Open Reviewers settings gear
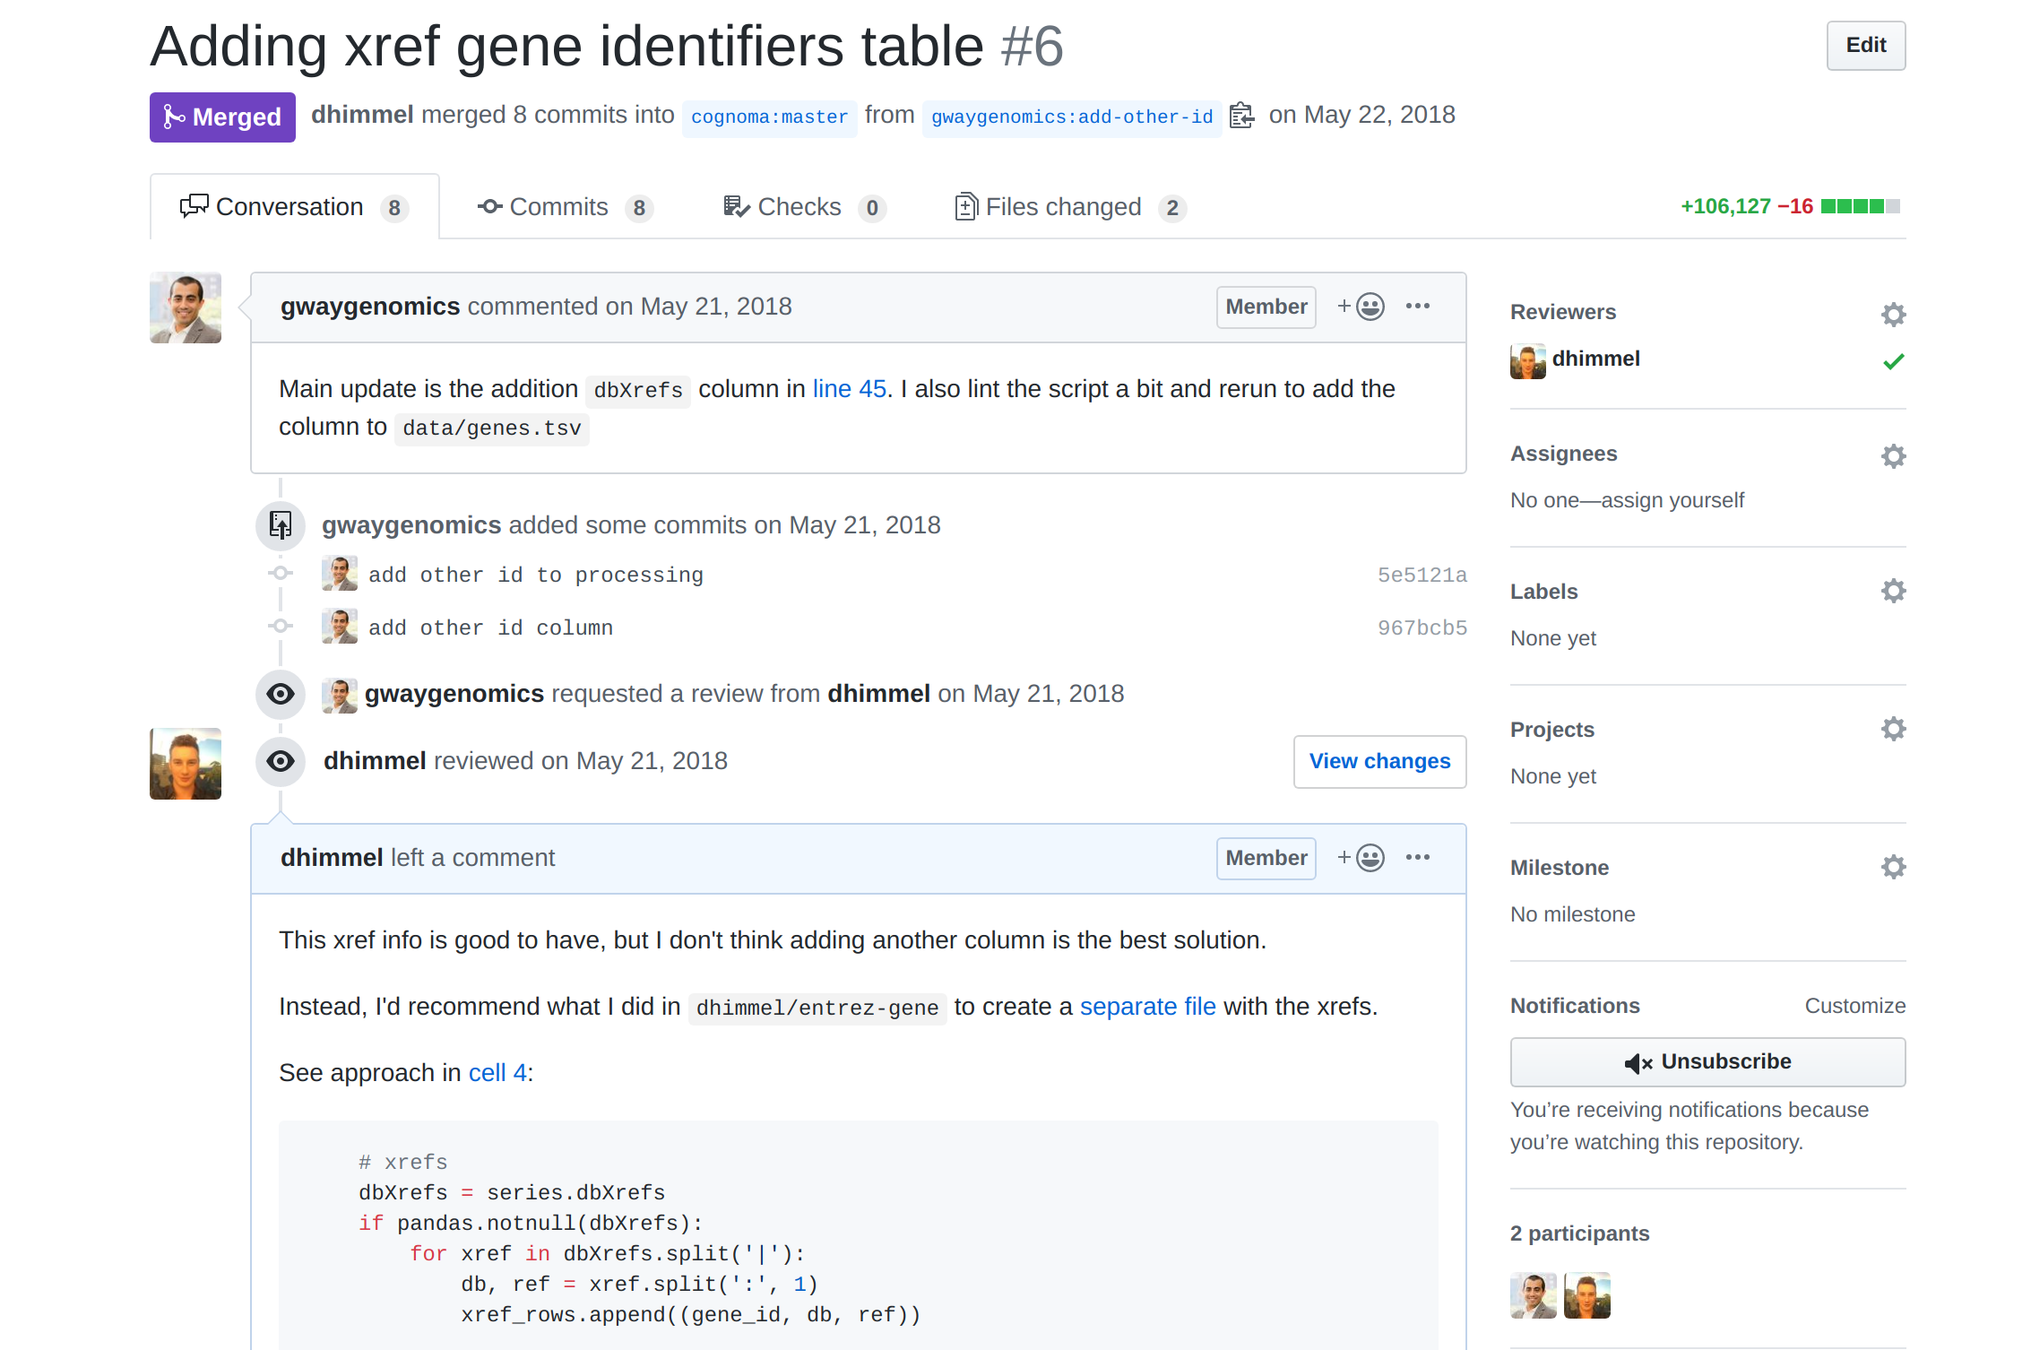This screenshot has height=1350, width=2031. click(x=1892, y=314)
